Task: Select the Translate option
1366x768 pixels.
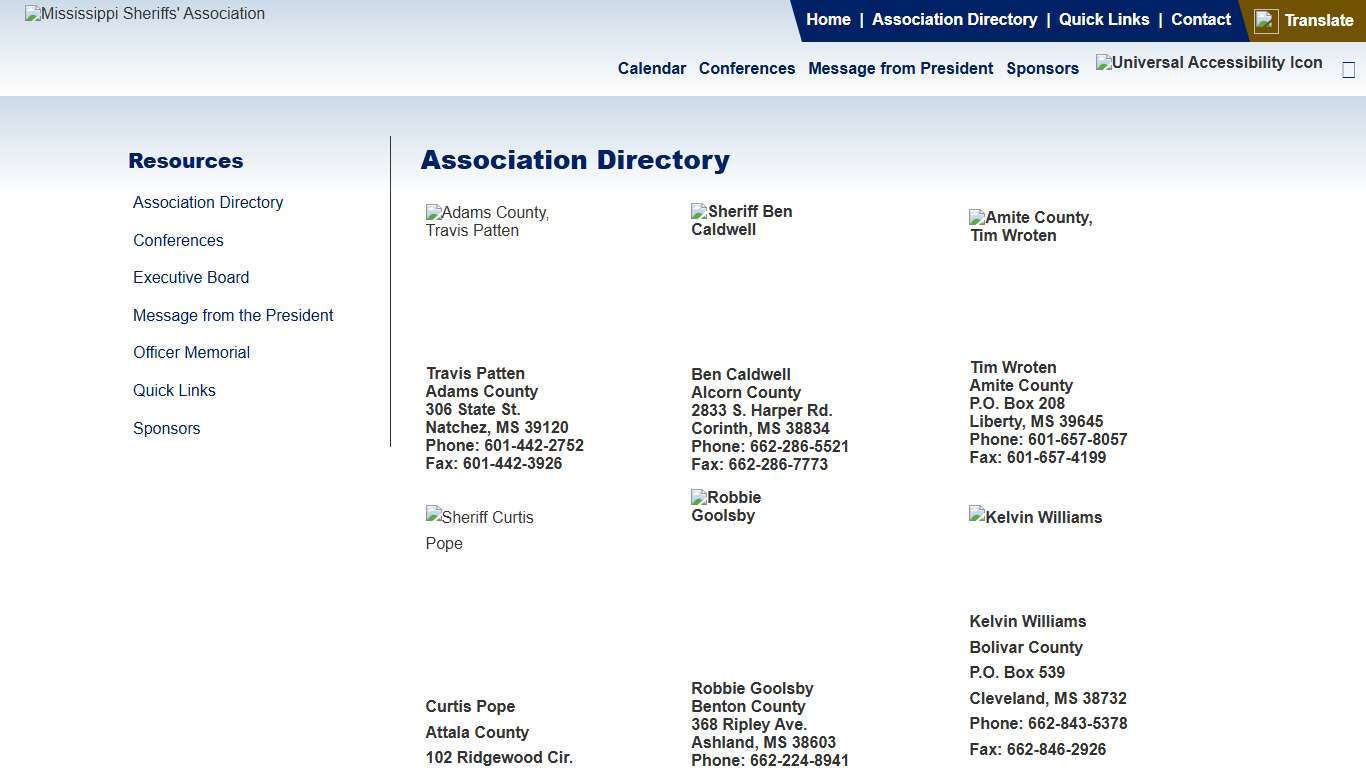Action: [x=1317, y=20]
